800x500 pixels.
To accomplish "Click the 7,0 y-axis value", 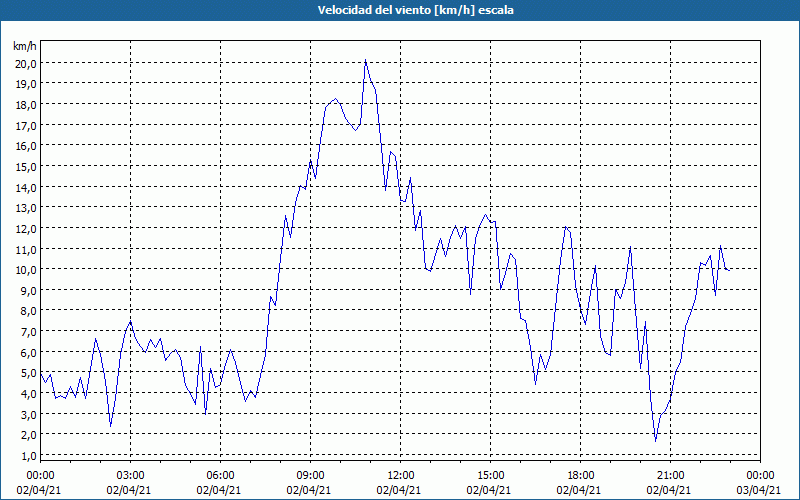I will pyautogui.click(x=28, y=332).
